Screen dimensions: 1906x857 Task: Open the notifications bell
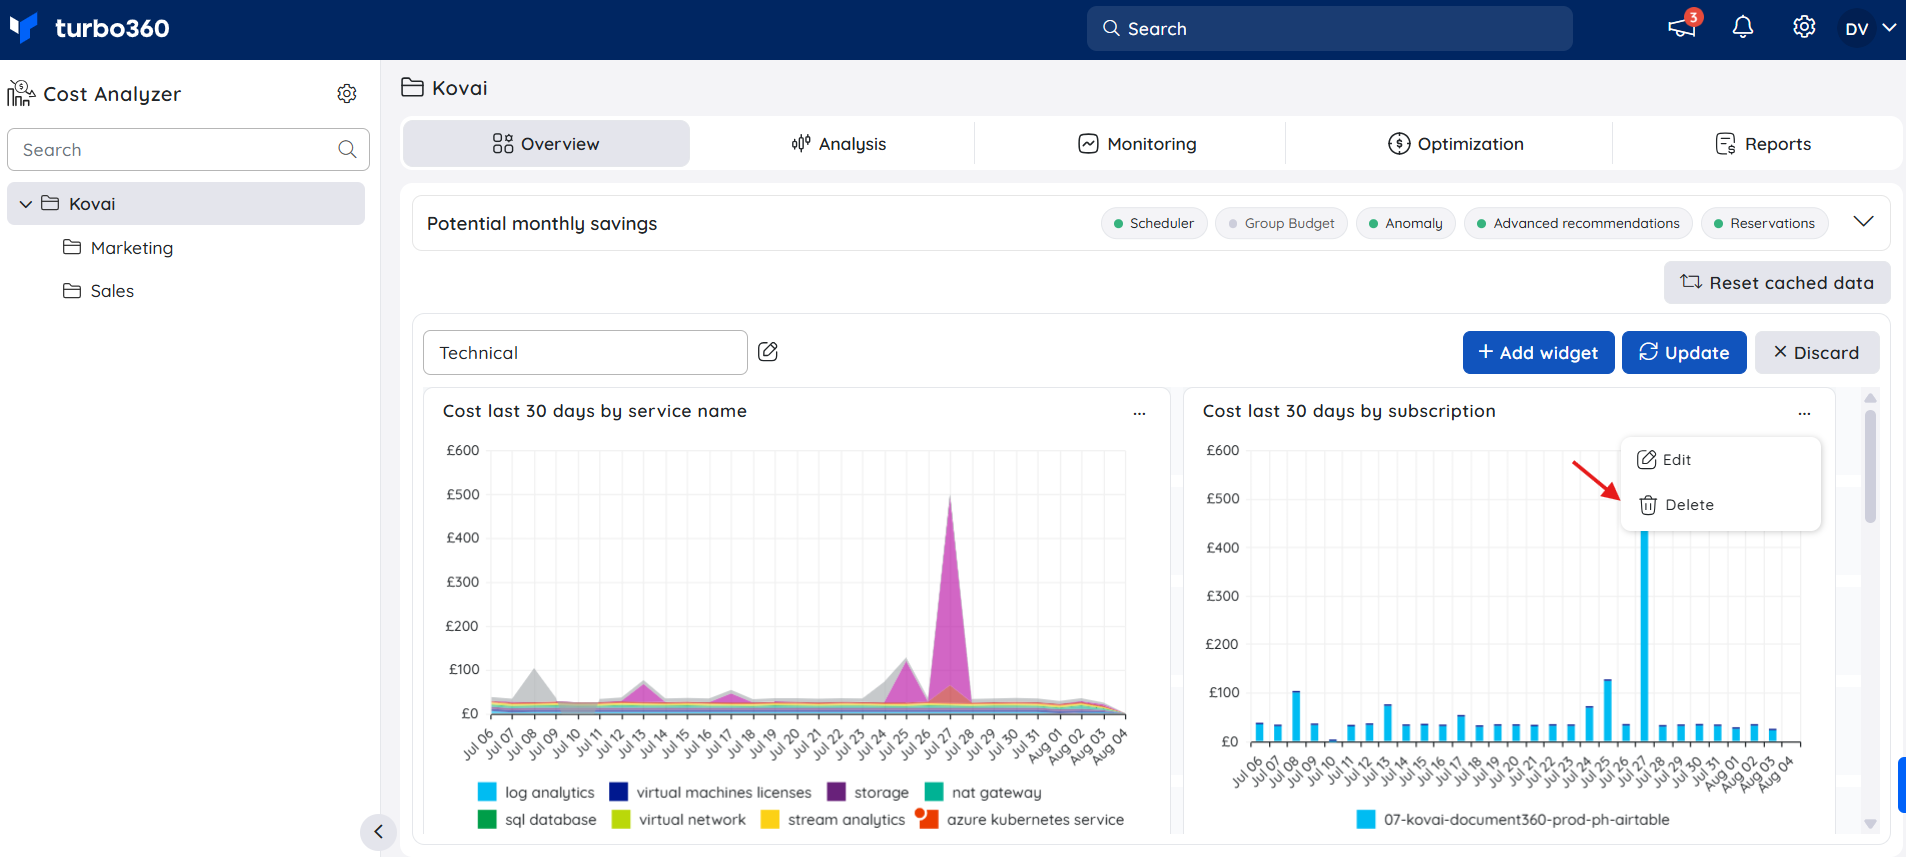1743,28
